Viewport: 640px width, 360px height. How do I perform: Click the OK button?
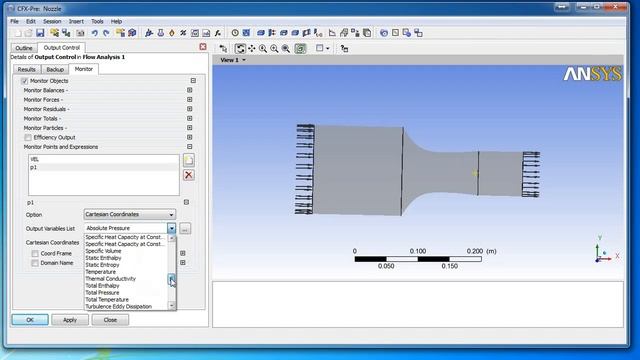point(30,320)
